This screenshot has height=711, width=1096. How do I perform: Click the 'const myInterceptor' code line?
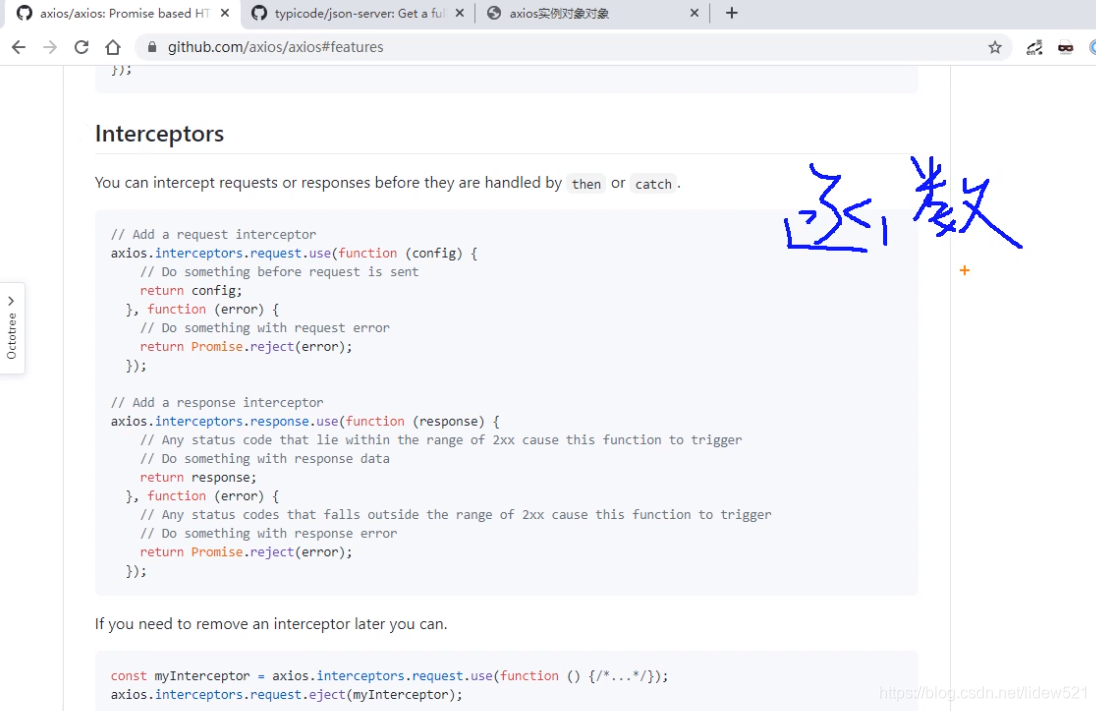pos(389,676)
